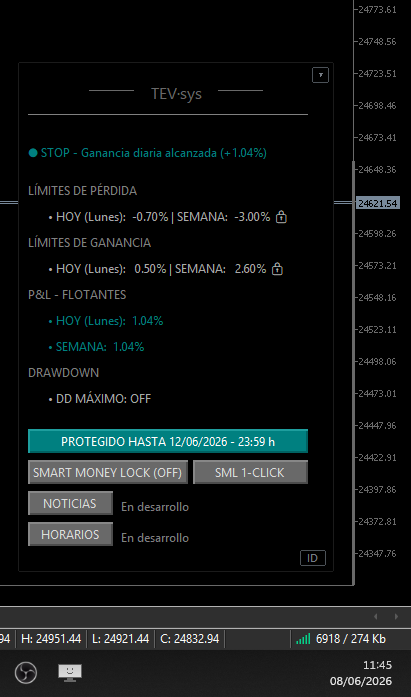Click the green connection signal bars icon
The image size is (411, 697).
pyautogui.click(x=303, y=639)
